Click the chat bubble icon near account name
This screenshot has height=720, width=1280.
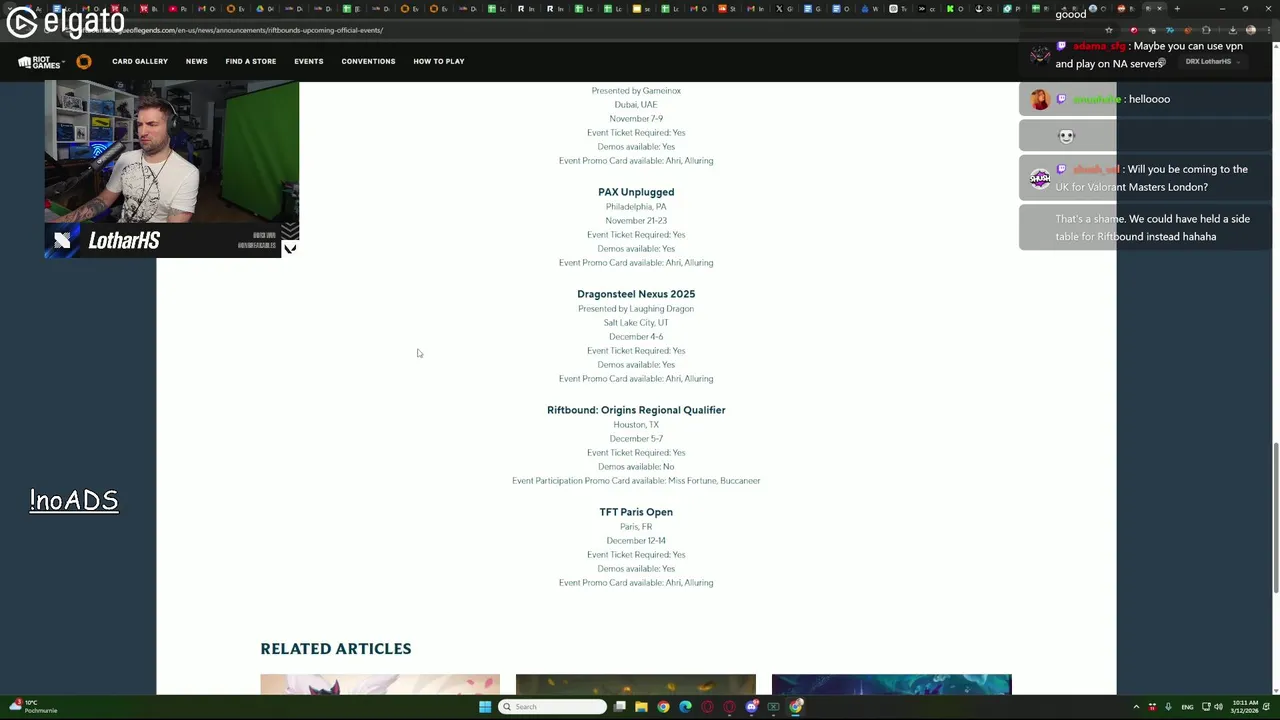[x=1162, y=61]
